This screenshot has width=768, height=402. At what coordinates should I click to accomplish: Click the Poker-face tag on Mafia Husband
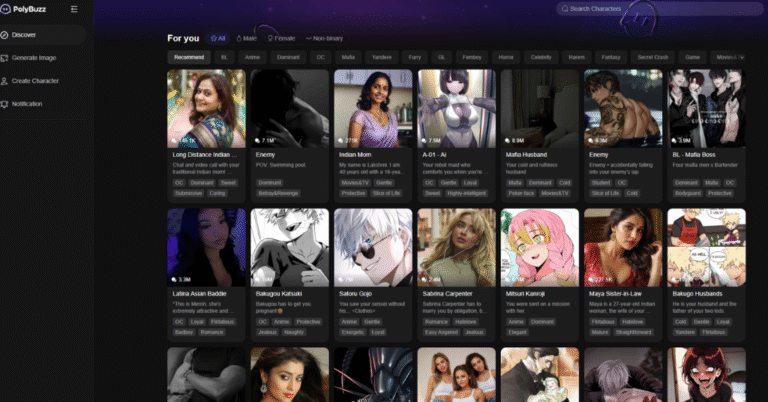(x=521, y=193)
